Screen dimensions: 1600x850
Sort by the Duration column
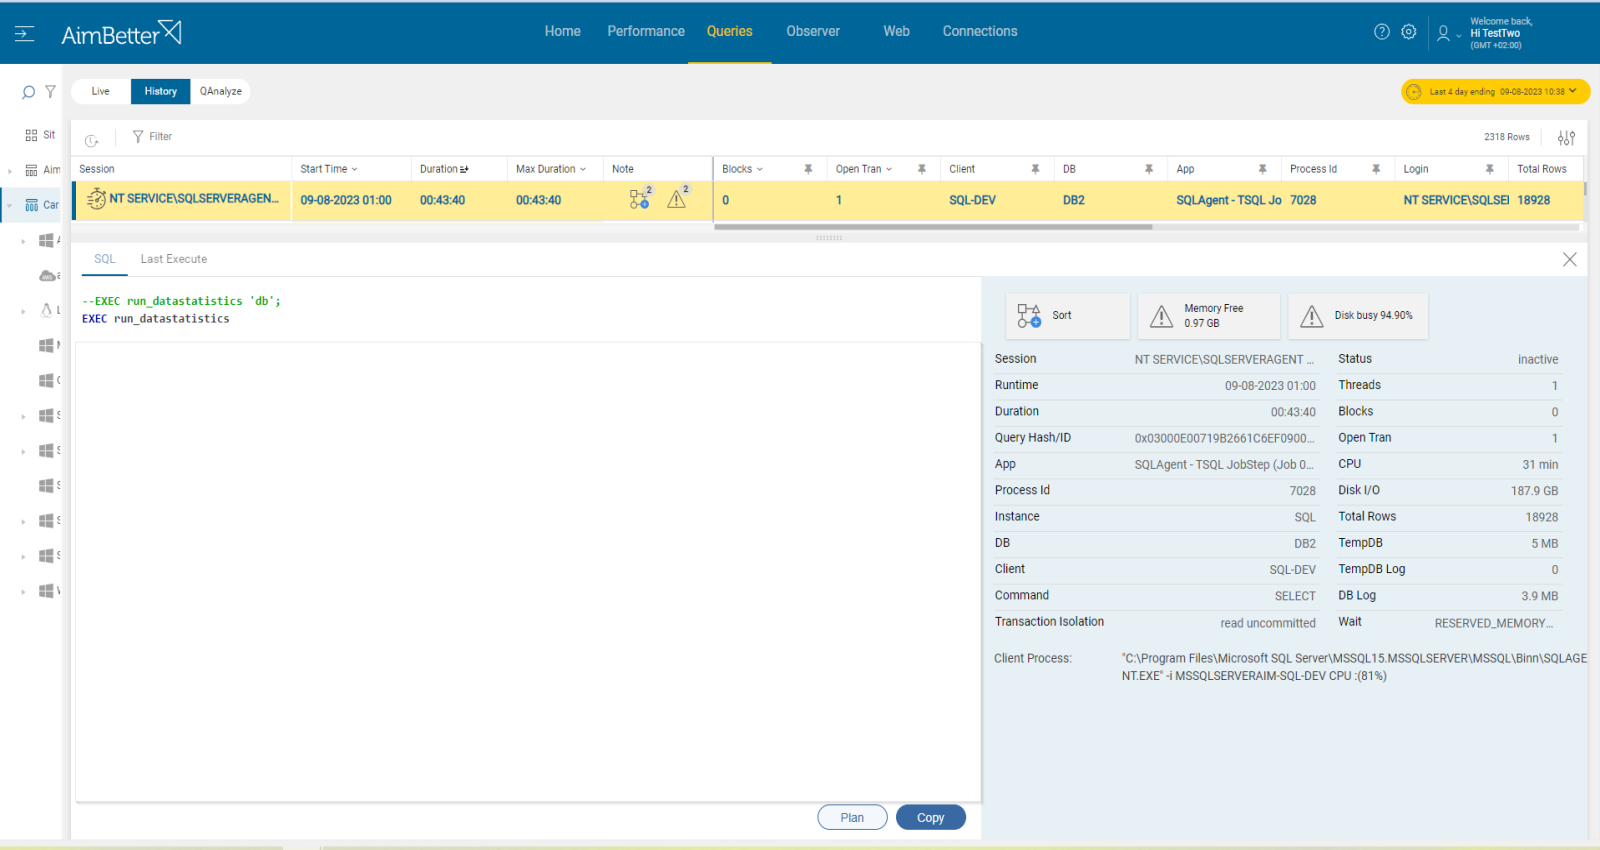click(444, 169)
